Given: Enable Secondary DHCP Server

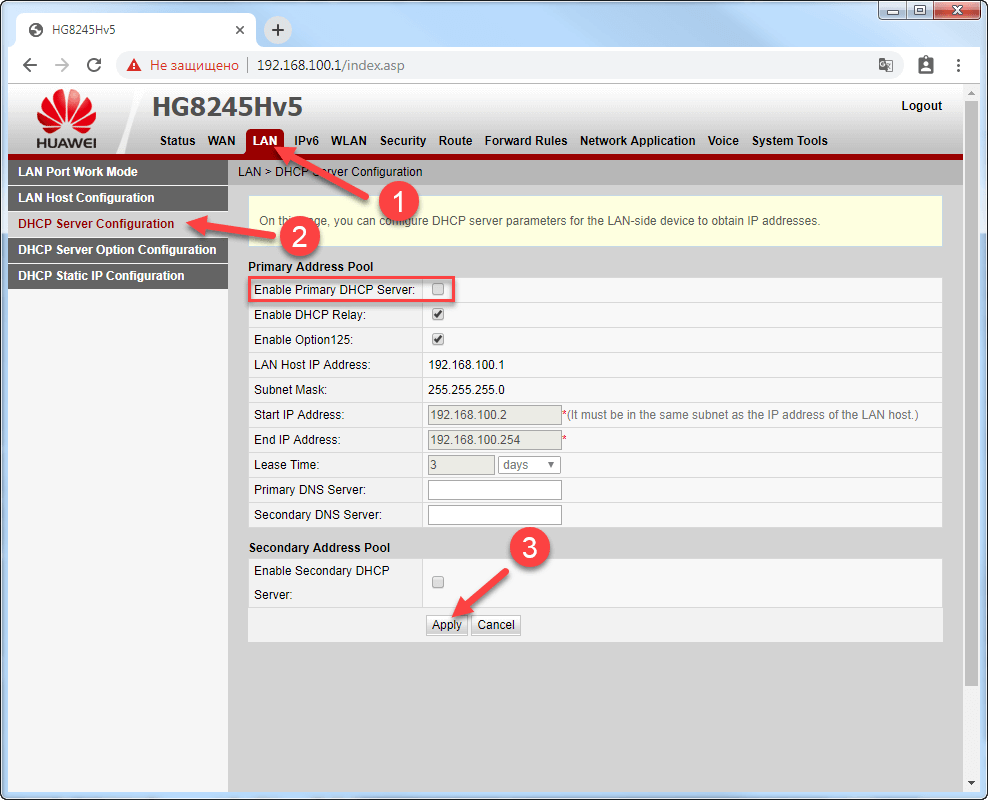Looking at the screenshot, I should [x=437, y=581].
